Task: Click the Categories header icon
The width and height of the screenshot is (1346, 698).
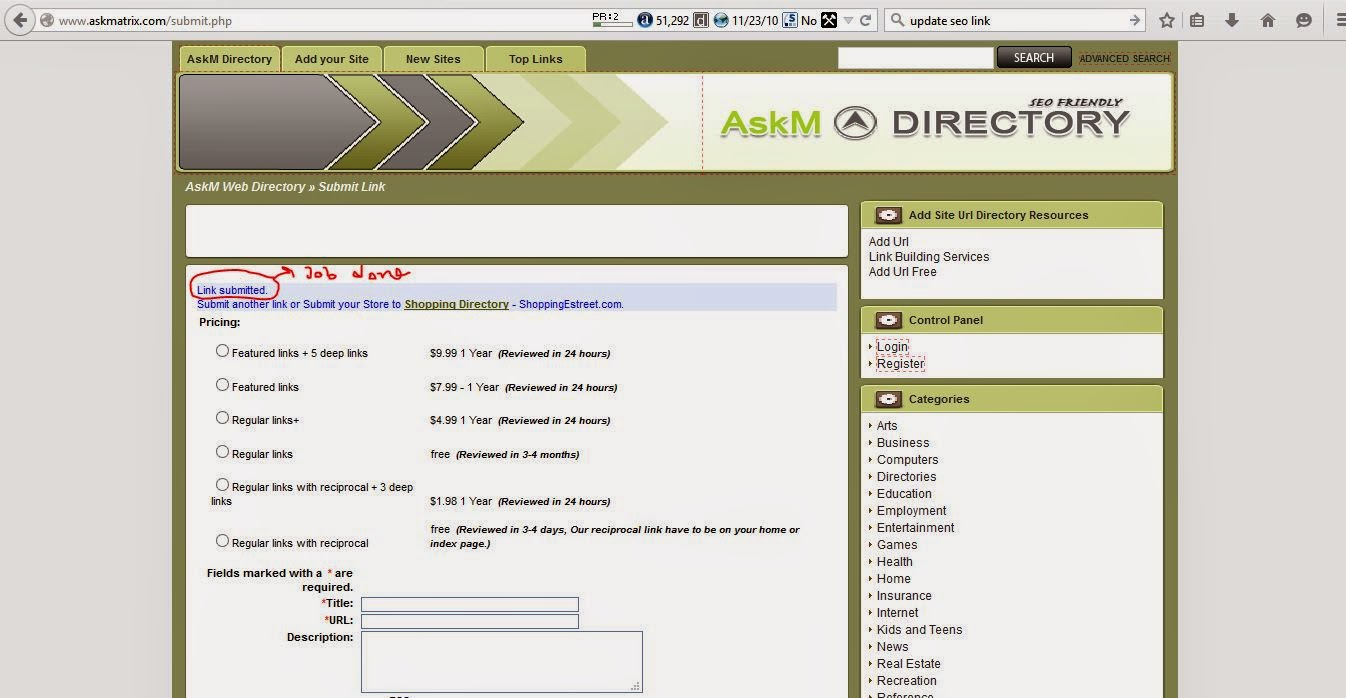Action: tap(888, 399)
